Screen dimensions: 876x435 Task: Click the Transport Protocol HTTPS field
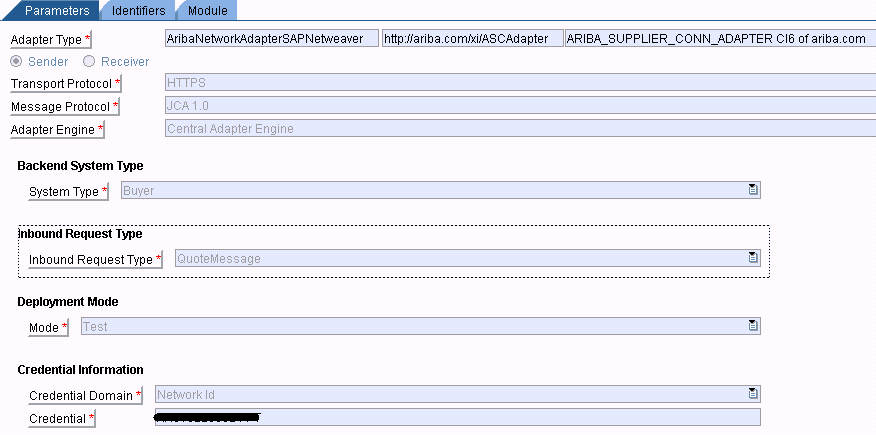coord(520,83)
